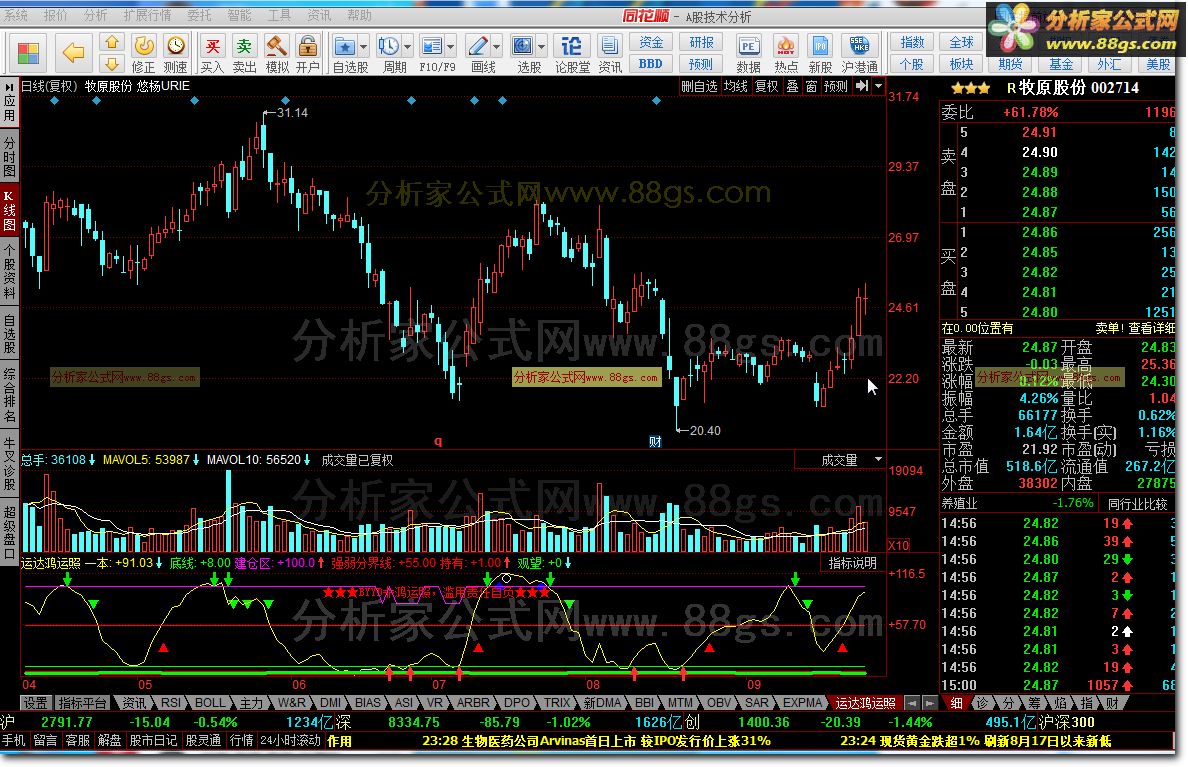Click the 20.40 low price label

point(705,430)
